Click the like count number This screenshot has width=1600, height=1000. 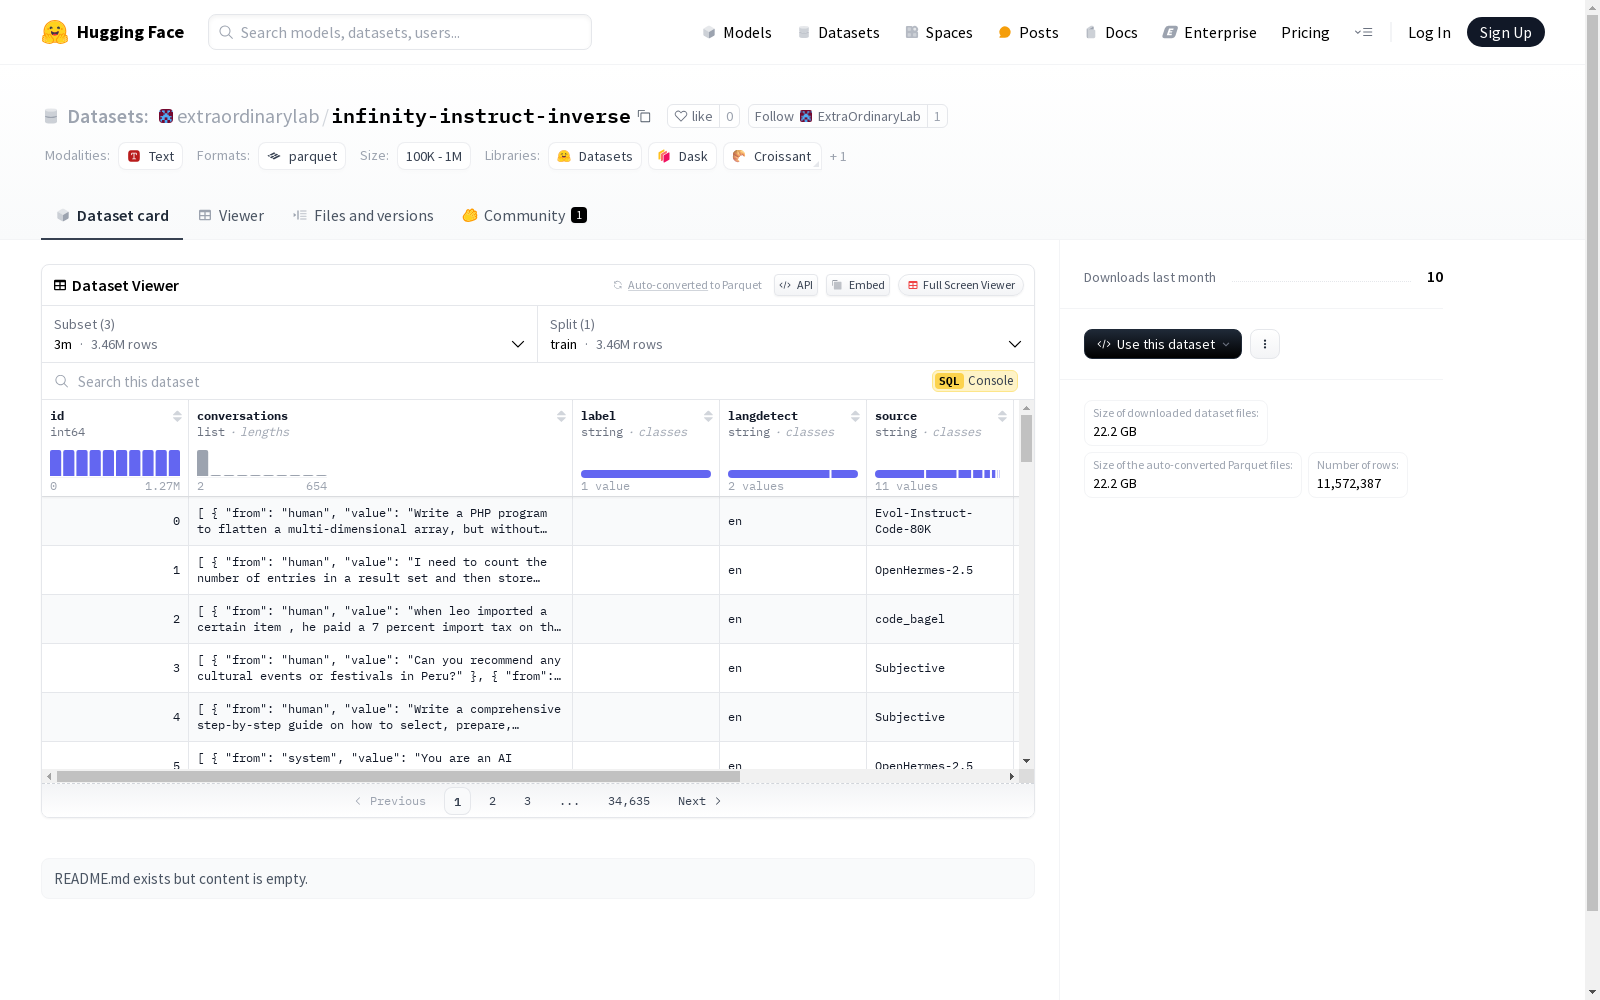[730, 116]
